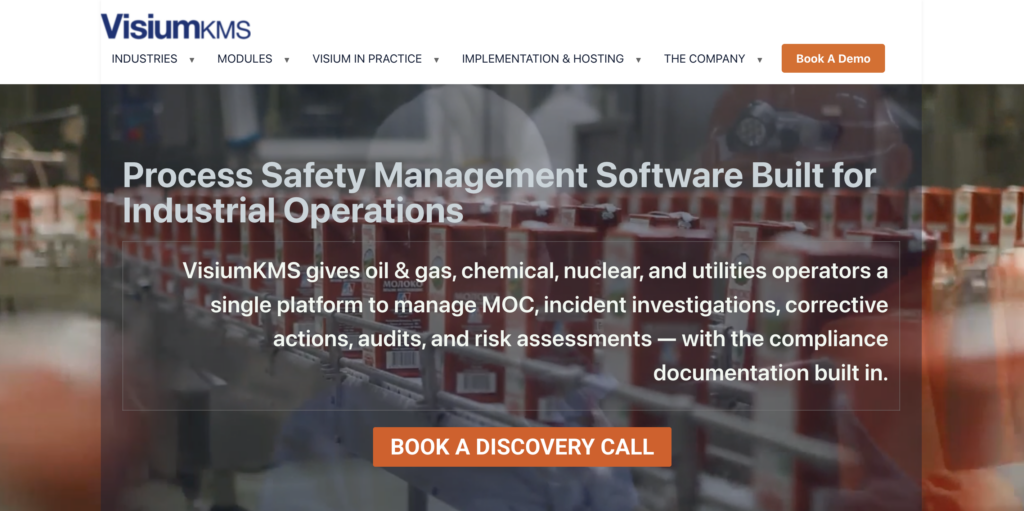Click the Process Safety Management Software headline

click(499, 193)
